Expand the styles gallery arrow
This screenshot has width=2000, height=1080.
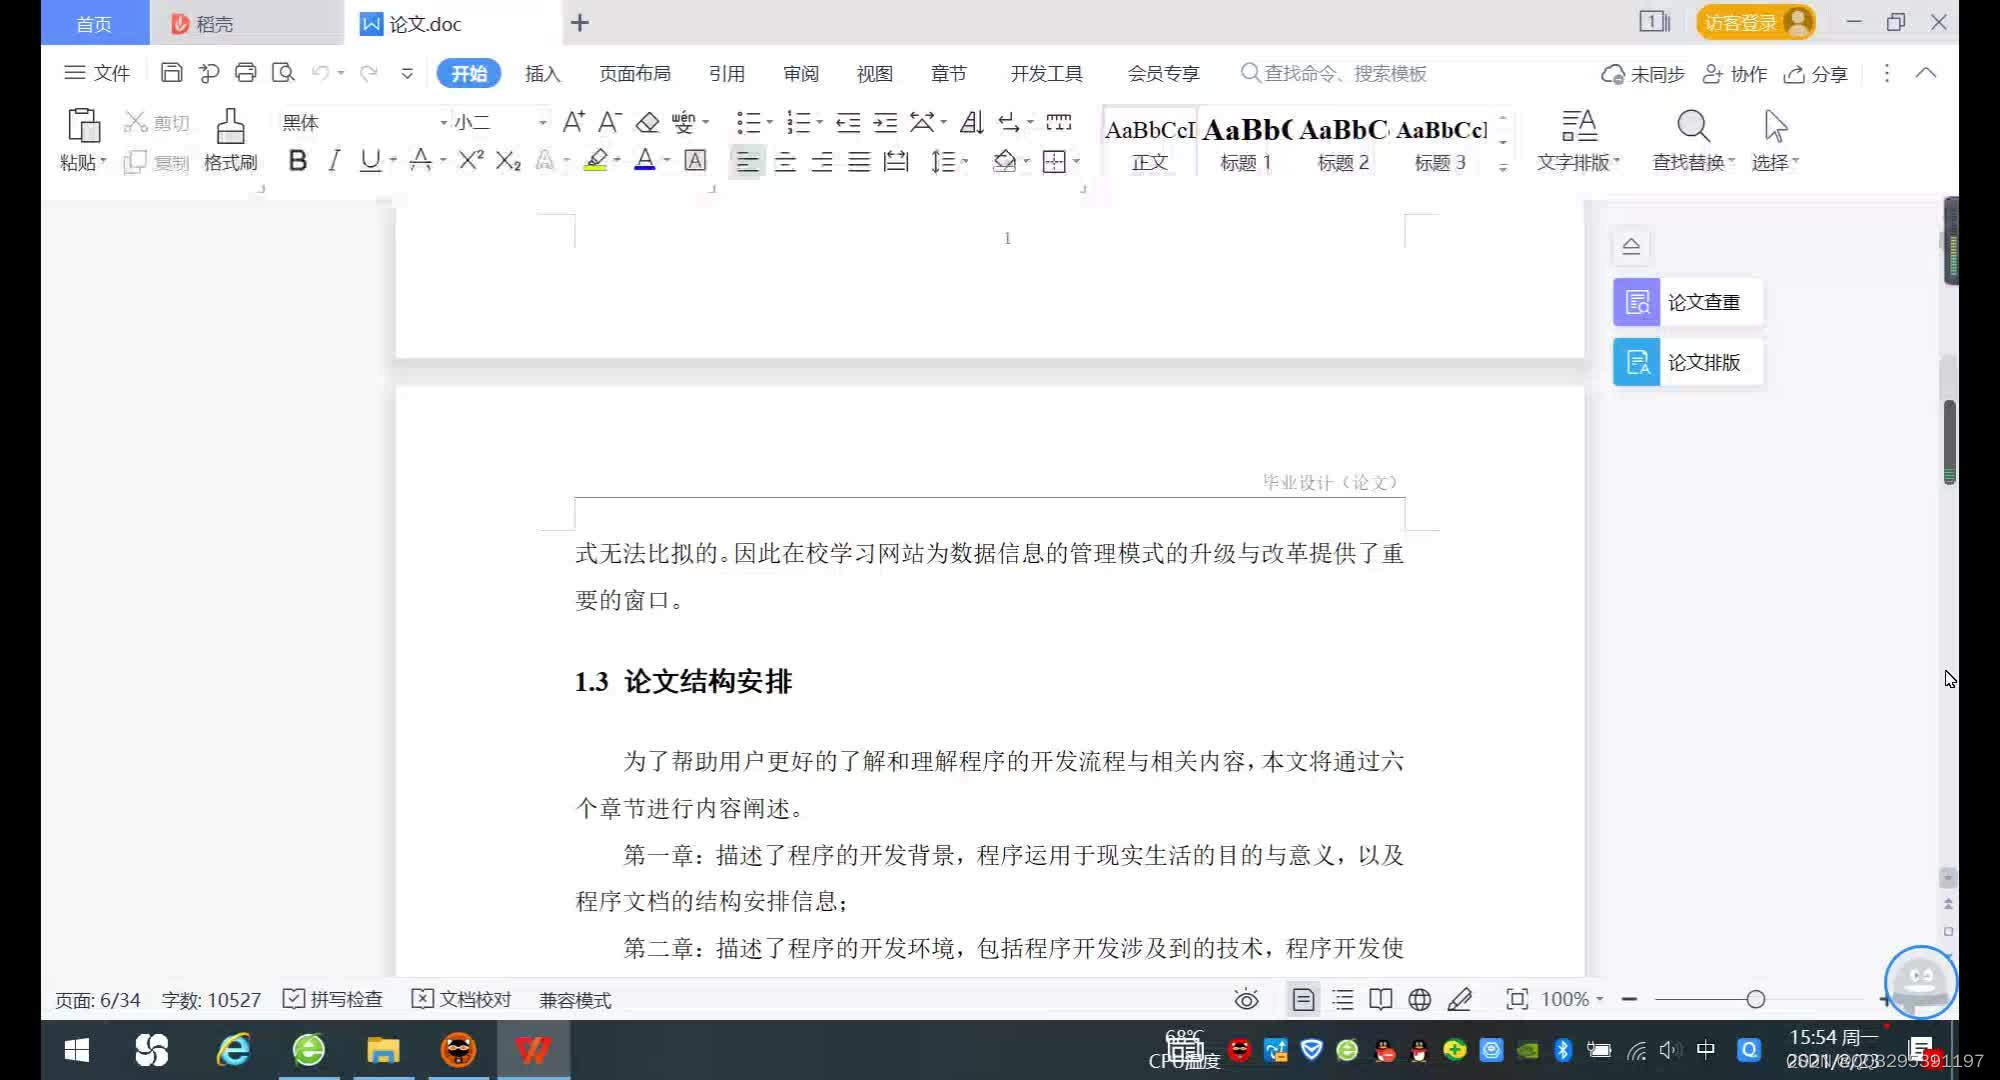coord(1503,167)
